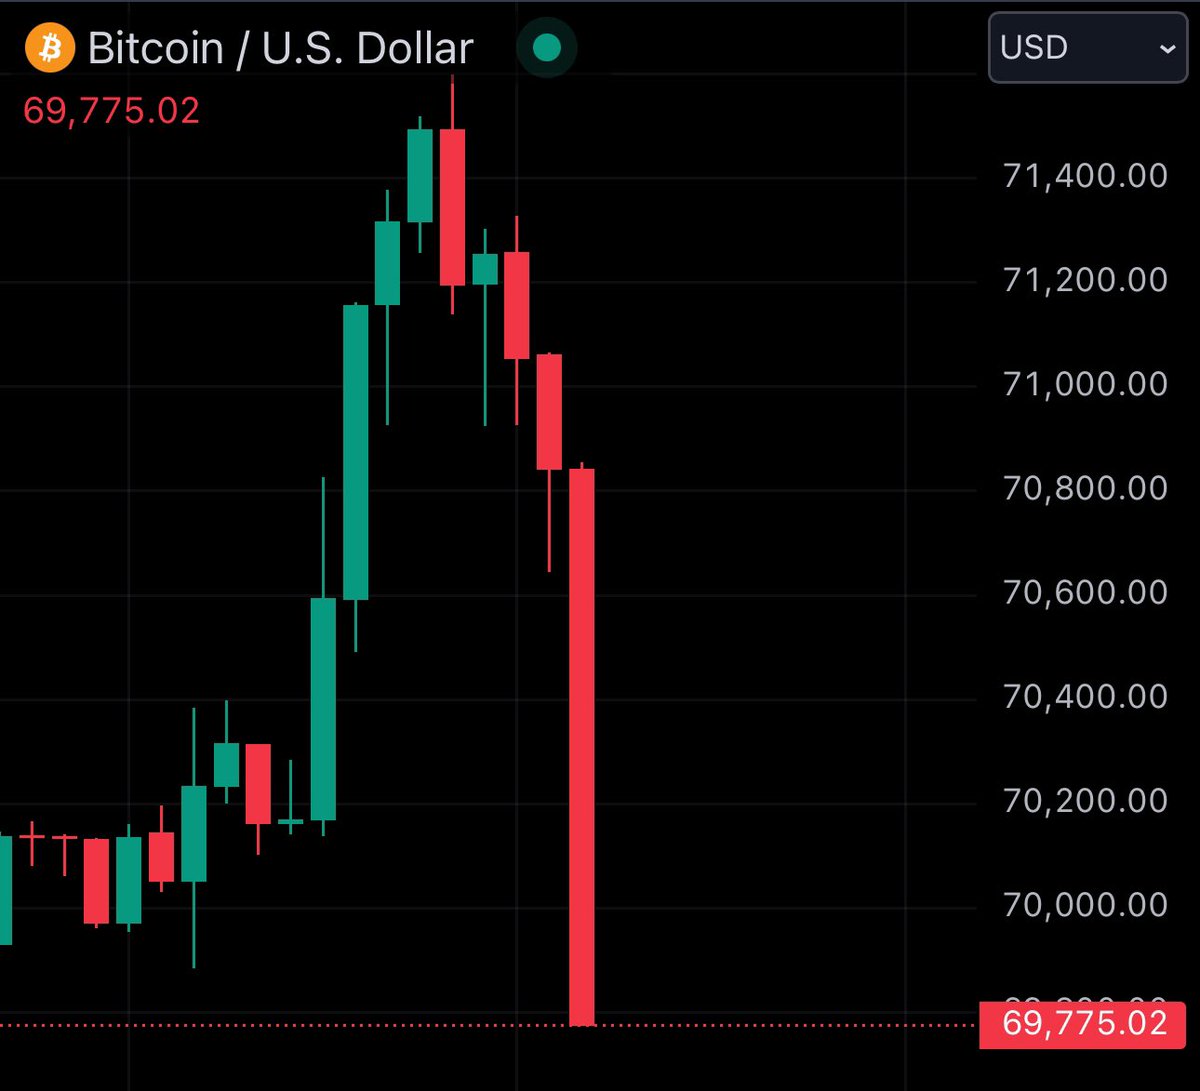
Task: Click the USD tab in the top right
Action: click(1087, 47)
